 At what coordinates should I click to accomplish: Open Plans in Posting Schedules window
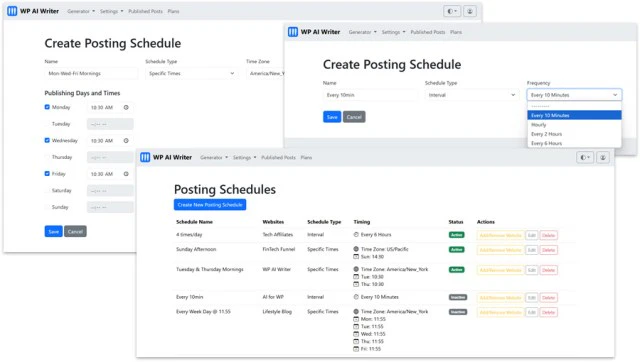[x=306, y=158]
